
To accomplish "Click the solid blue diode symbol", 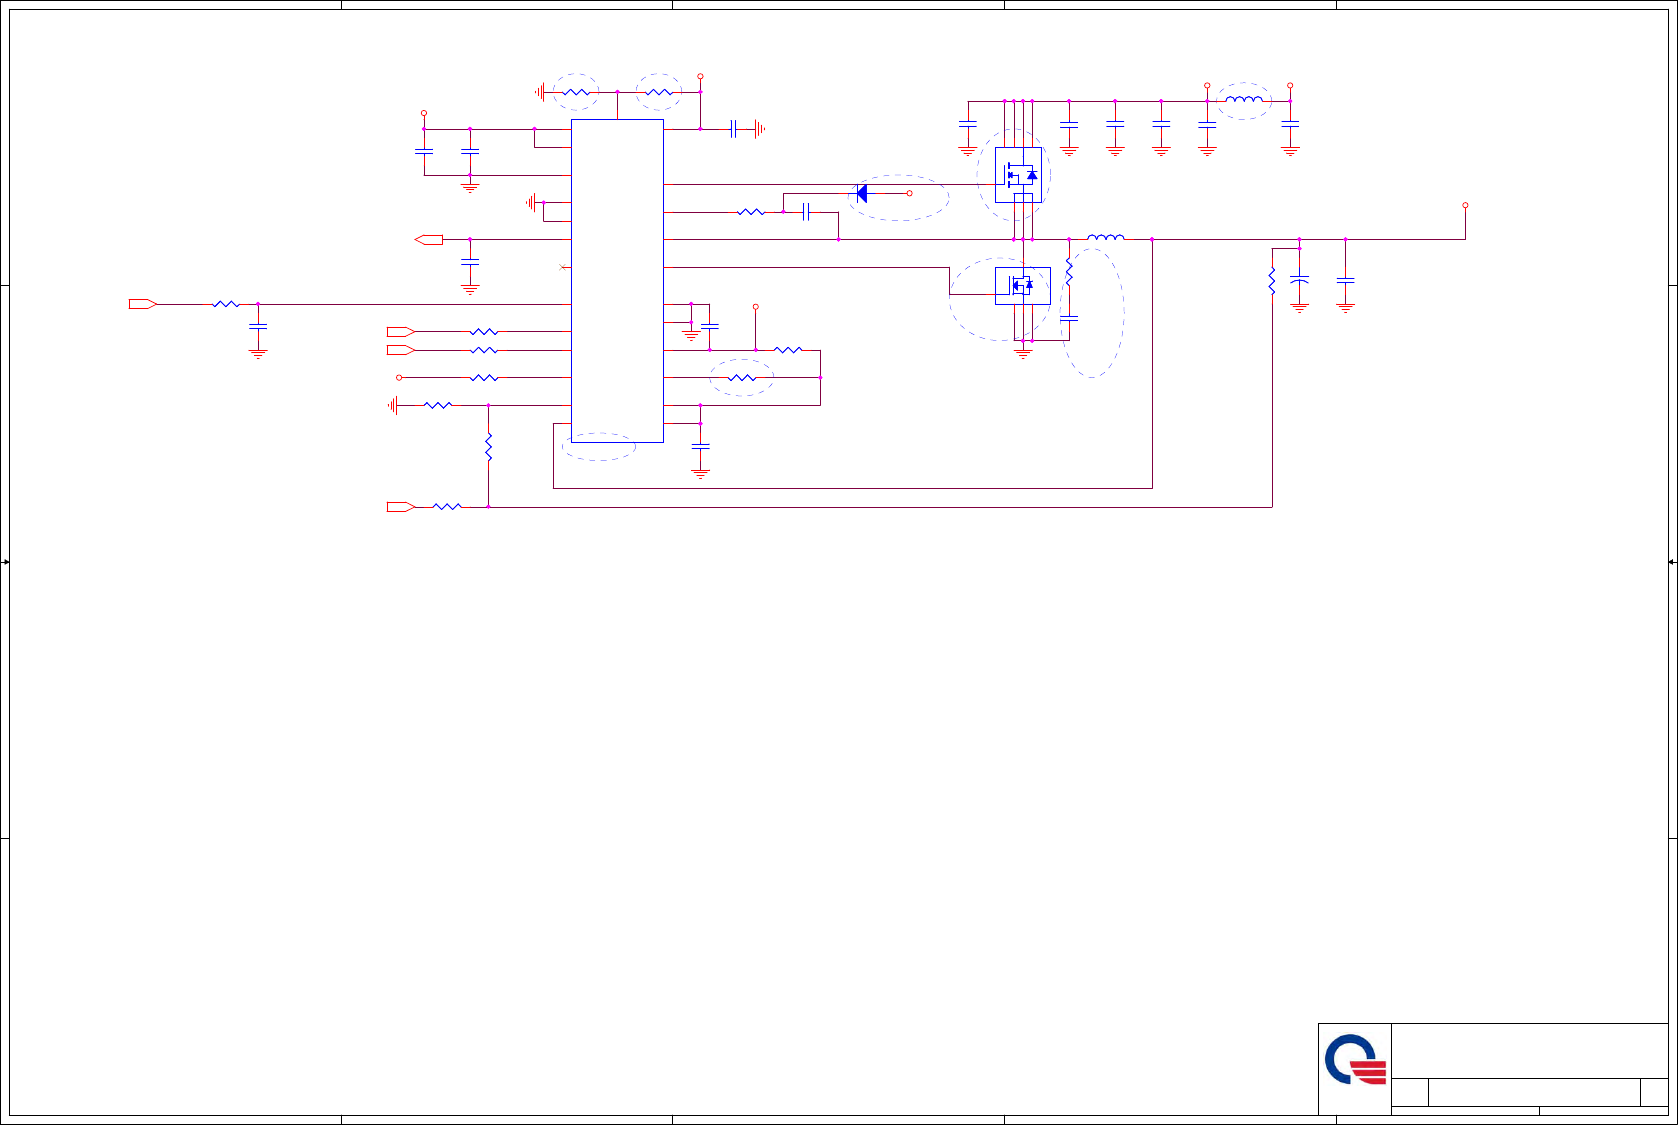I will pos(862,193).
